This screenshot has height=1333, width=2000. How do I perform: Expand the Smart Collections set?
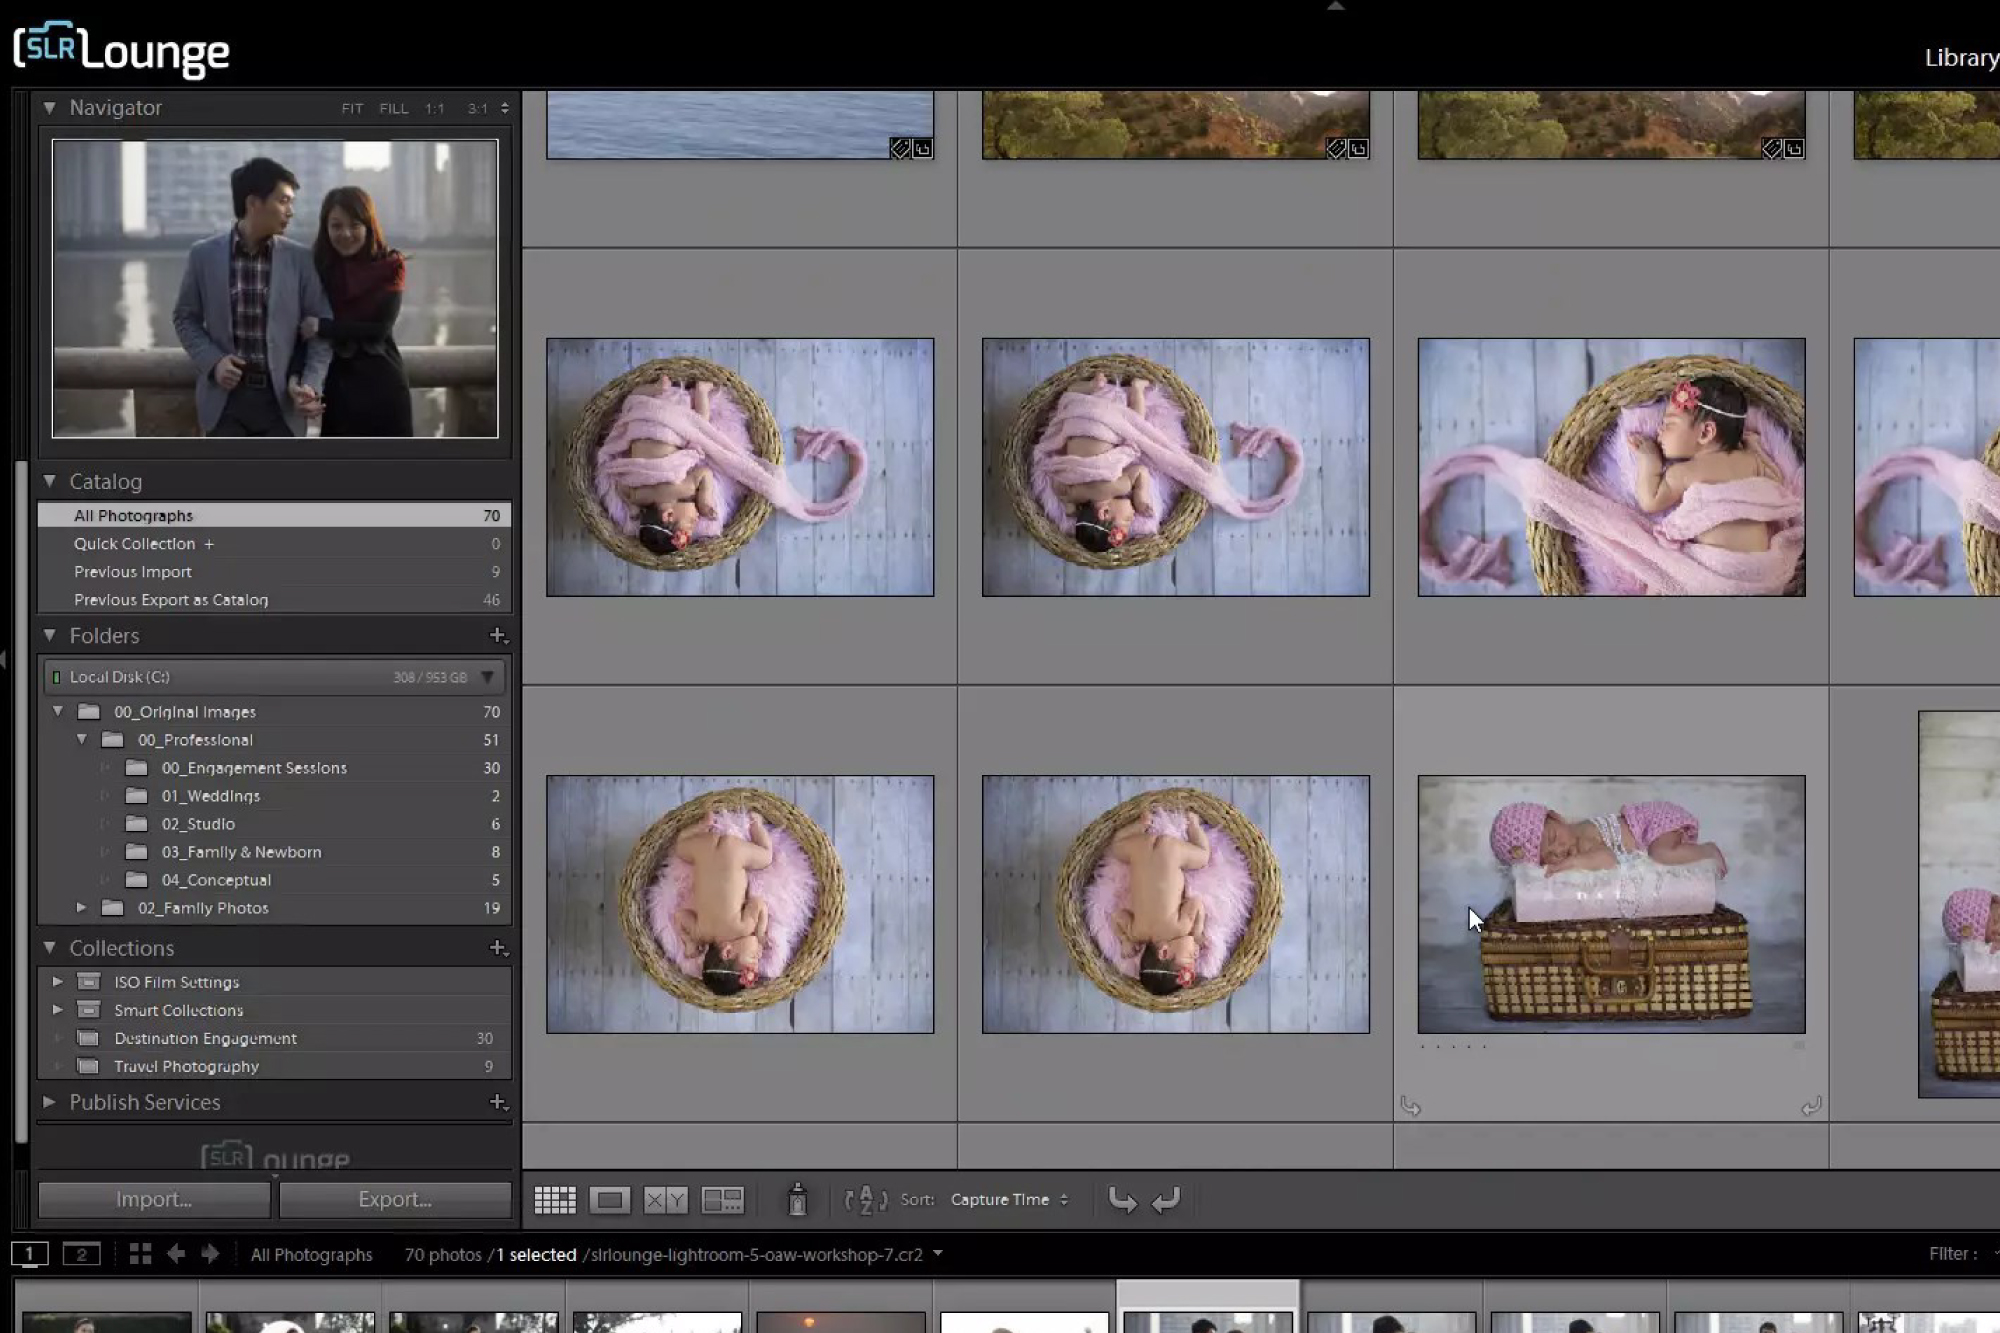pyautogui.click(x=58, y=1009)
